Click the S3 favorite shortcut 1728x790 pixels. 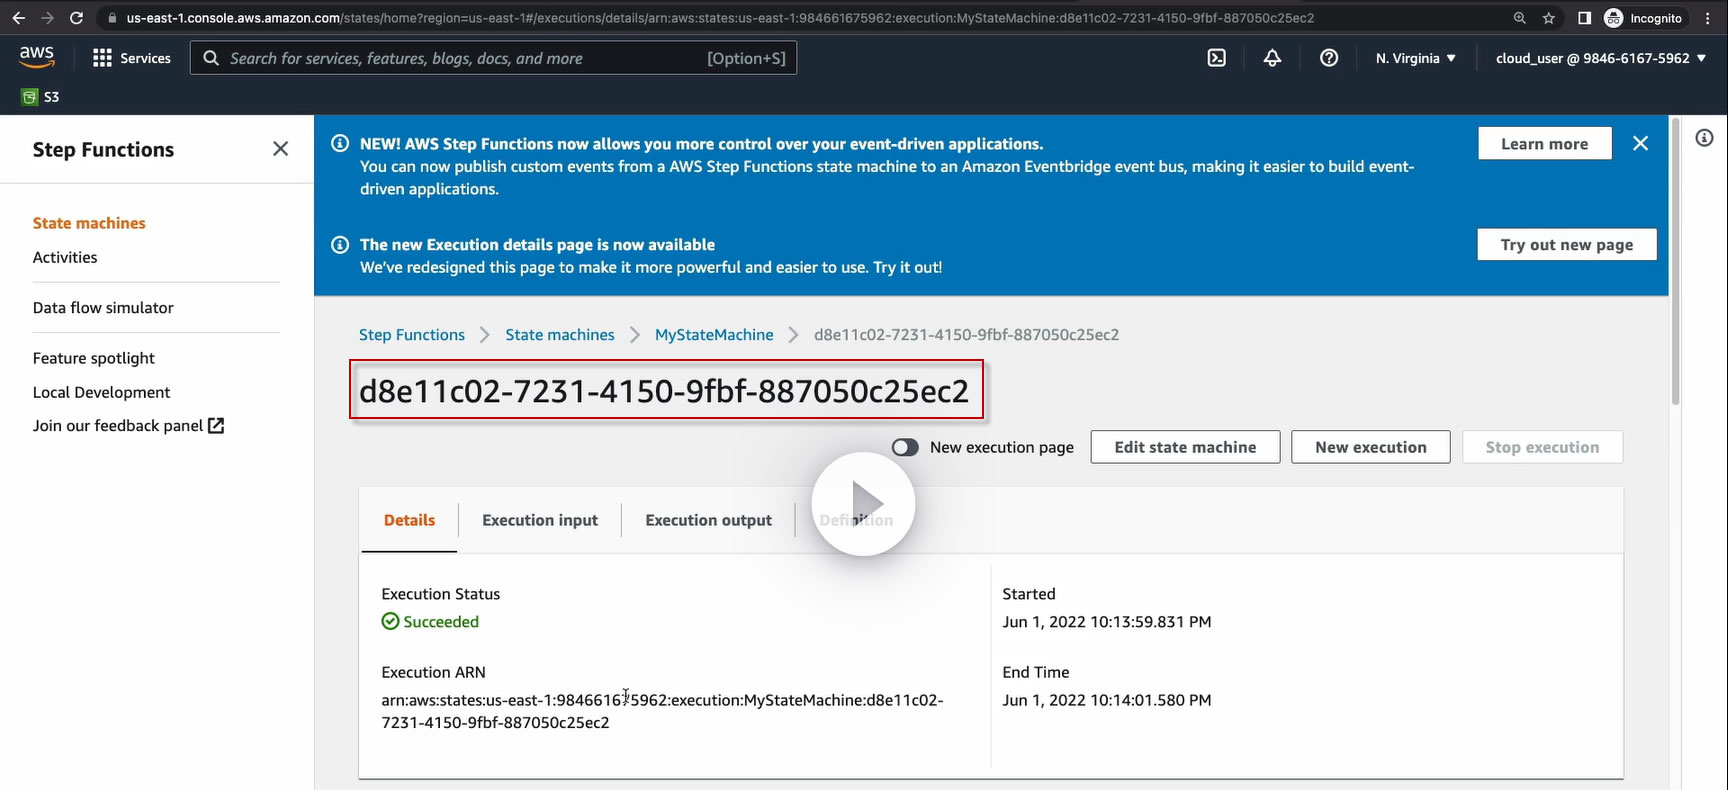click(41, 97)
